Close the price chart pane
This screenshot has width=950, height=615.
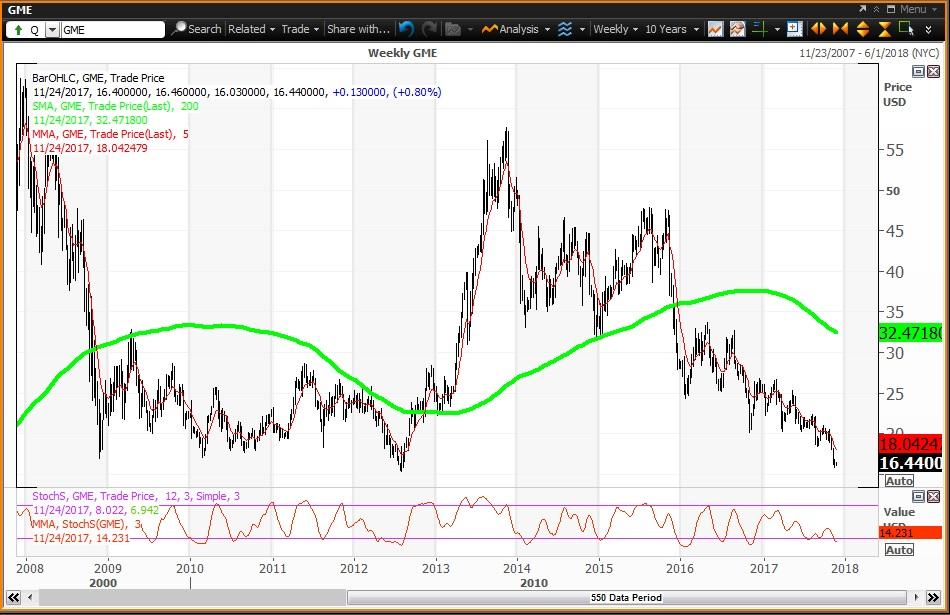click(933, 71)
